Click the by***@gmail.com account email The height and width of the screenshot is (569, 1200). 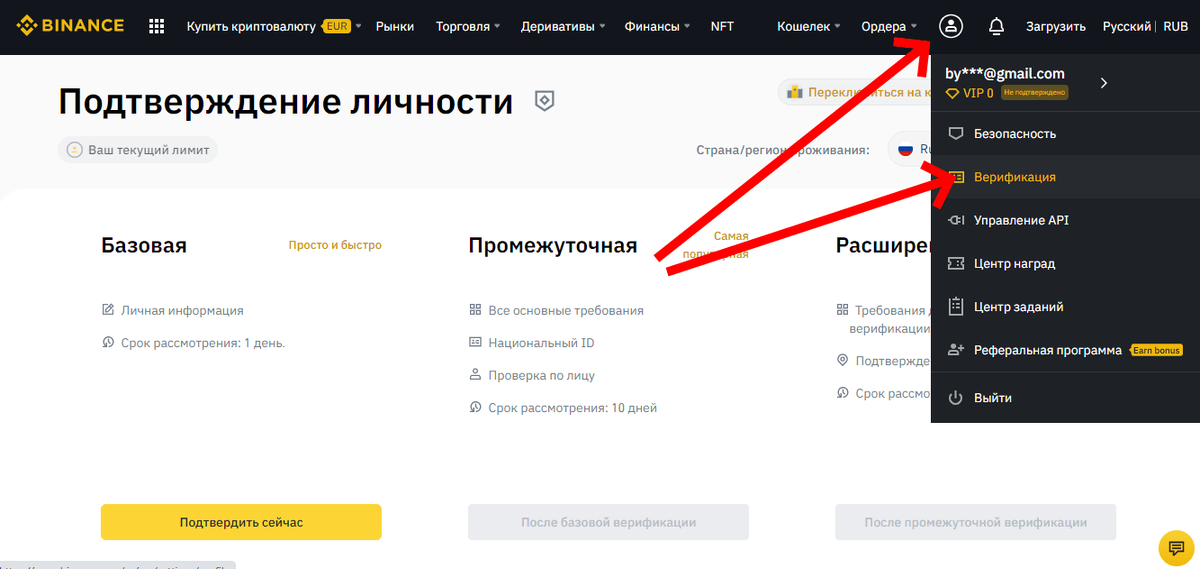click(x=1005, y=73)
